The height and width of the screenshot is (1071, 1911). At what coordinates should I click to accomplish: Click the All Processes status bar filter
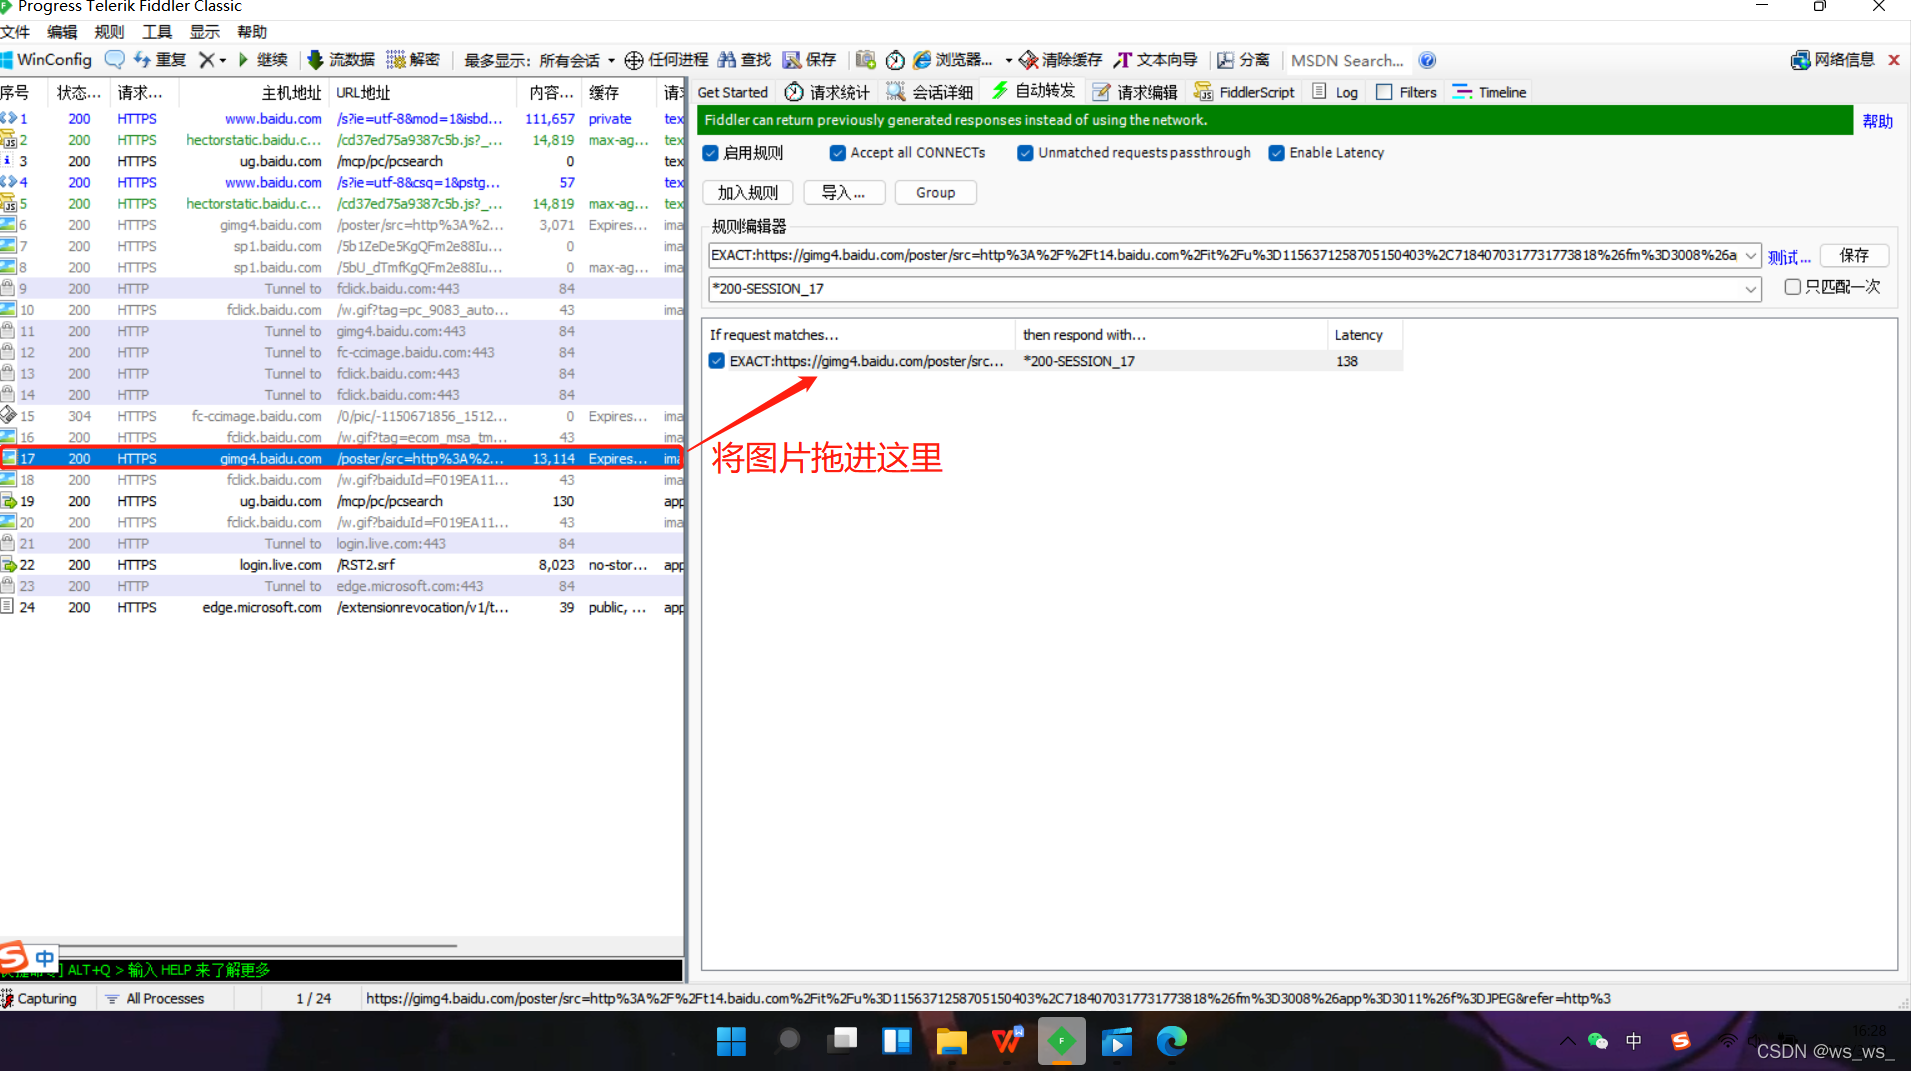coord(156,998)
